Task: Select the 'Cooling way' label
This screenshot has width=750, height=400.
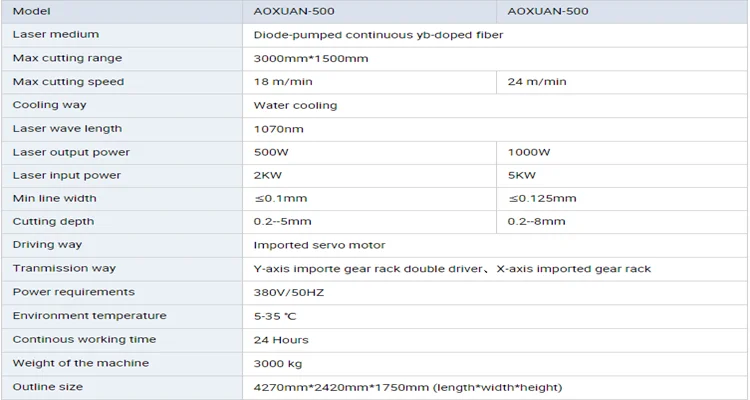Action: [x=50, y=105]
